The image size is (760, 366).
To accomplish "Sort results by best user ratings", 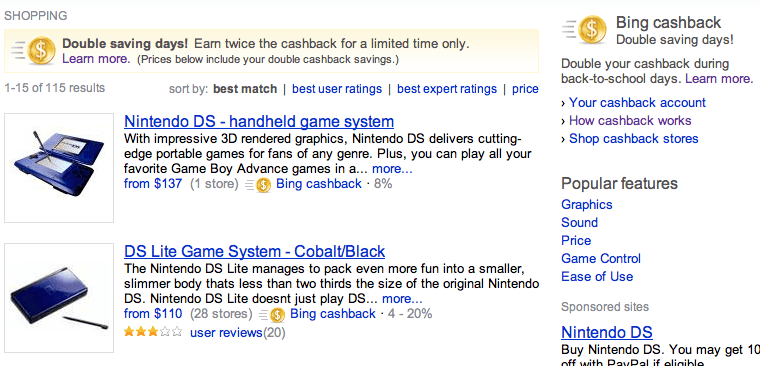I will click(x=337, y=89).
